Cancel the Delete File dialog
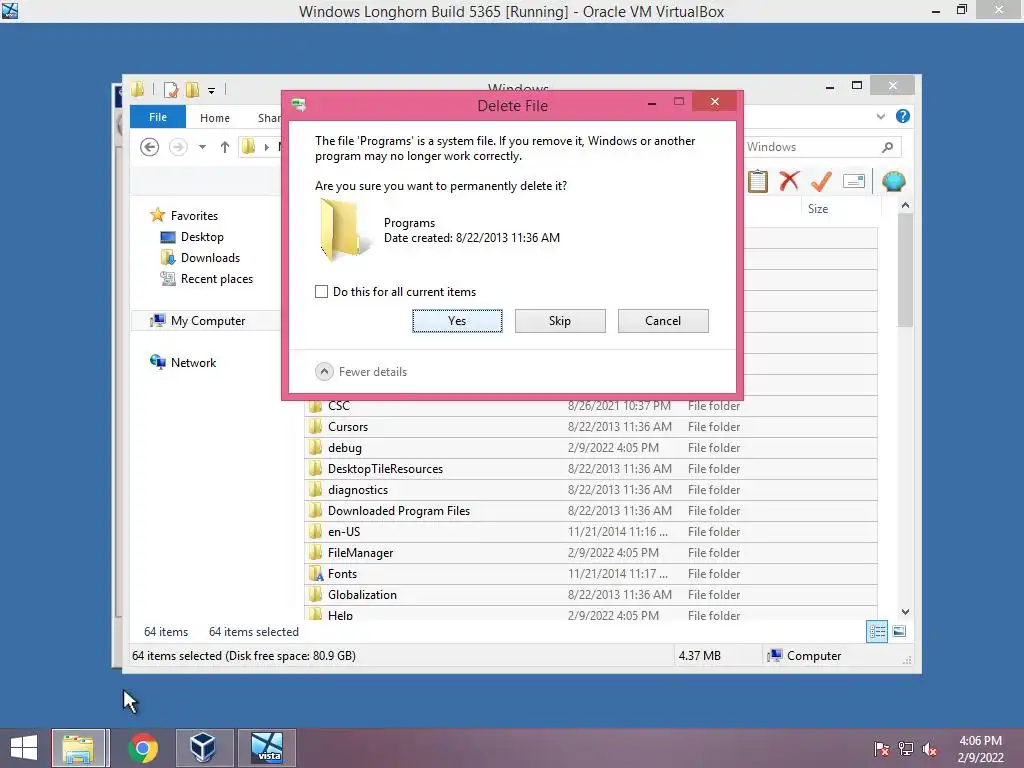The height and width of the screenshot is (768, 1024). [663, 321]
